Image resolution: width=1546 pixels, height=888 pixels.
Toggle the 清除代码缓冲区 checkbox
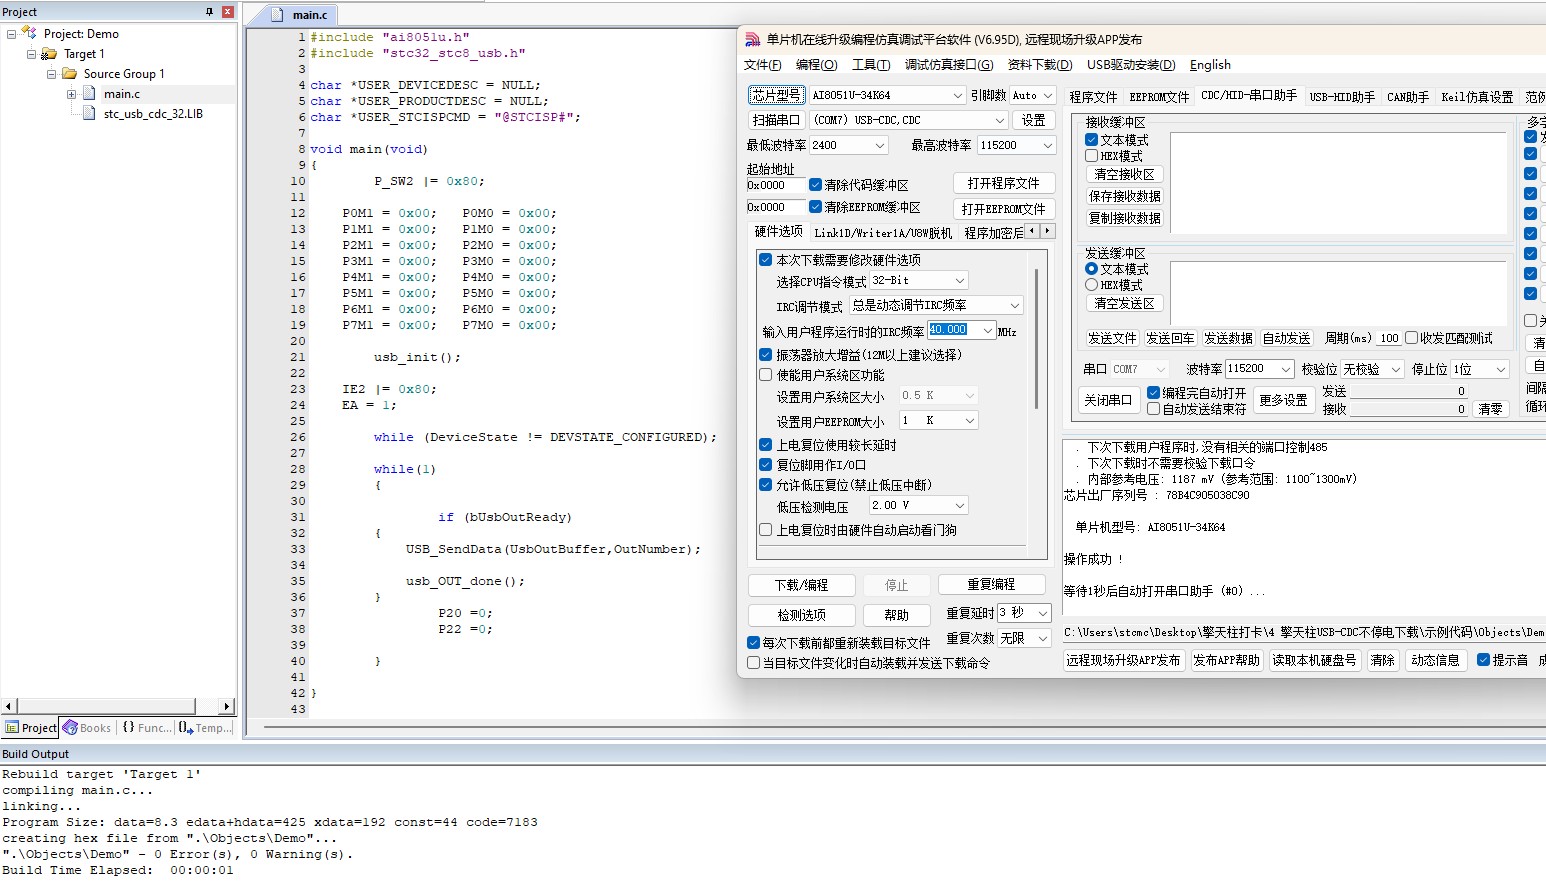[x=815, y=185]
